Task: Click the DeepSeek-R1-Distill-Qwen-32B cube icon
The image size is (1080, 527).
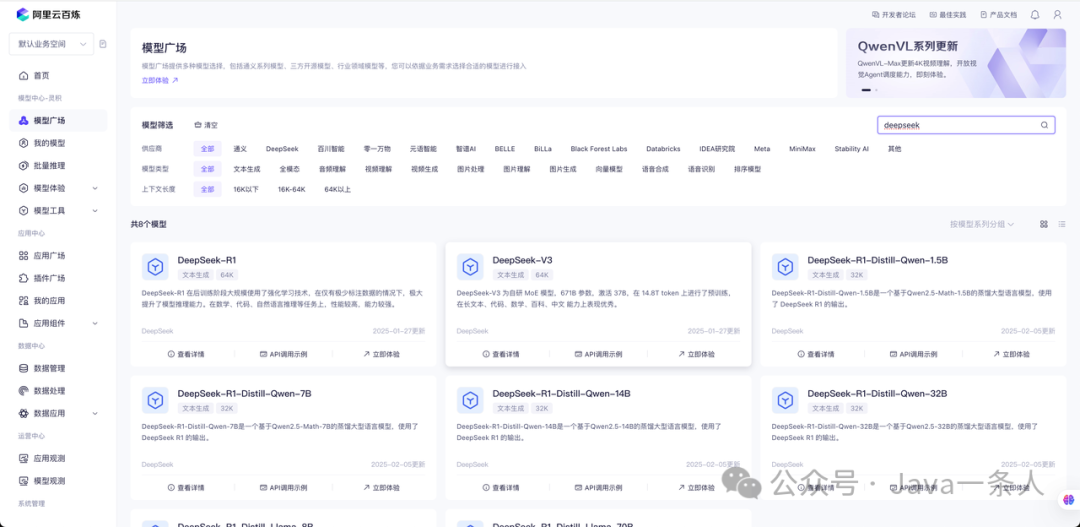Action: coord(785,400)
